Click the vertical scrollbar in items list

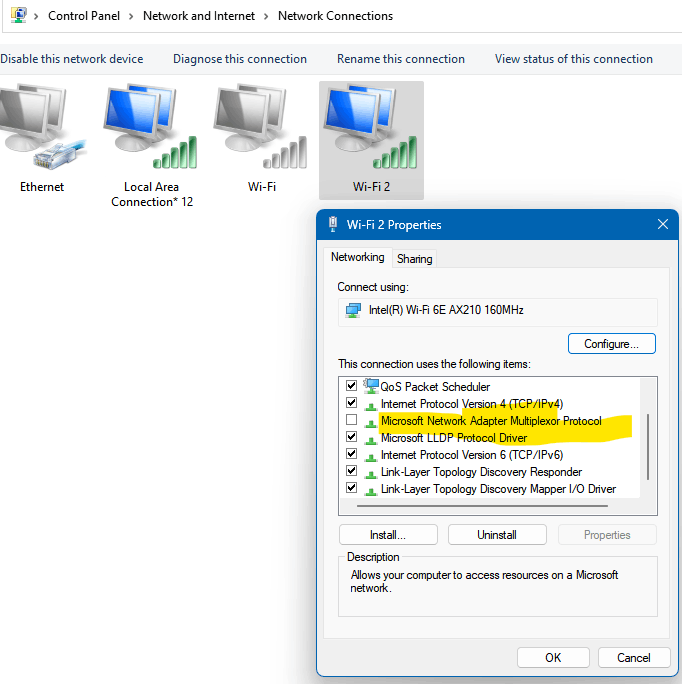click(648, 447)
